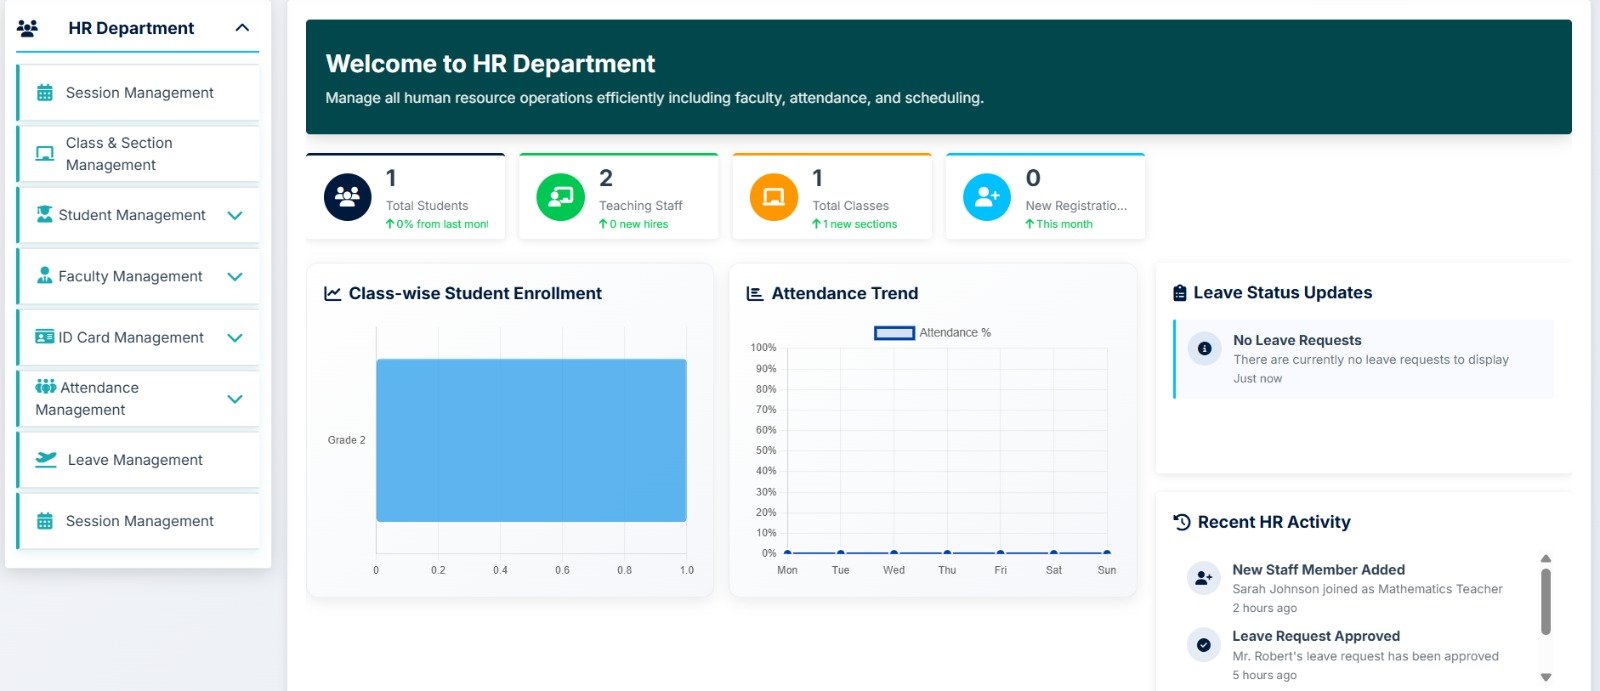
Task: Click the Attendance Management group icon
Action: point(46,386)
